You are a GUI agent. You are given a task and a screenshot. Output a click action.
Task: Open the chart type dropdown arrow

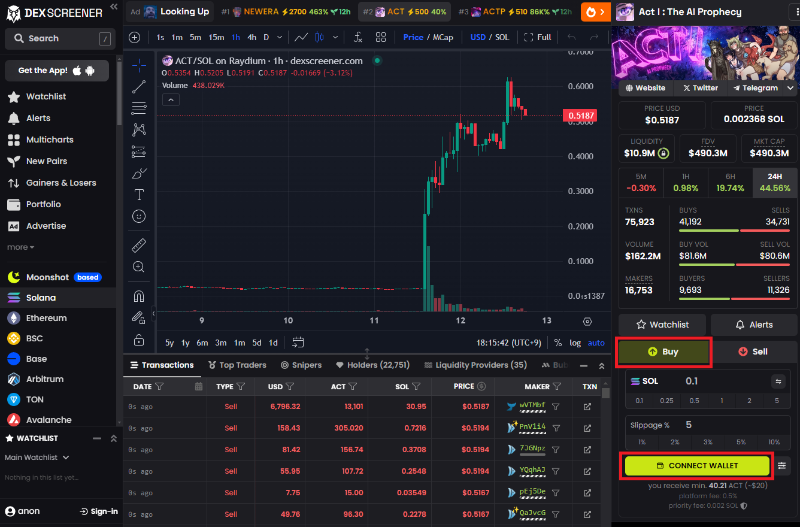[x=335, y=37]
